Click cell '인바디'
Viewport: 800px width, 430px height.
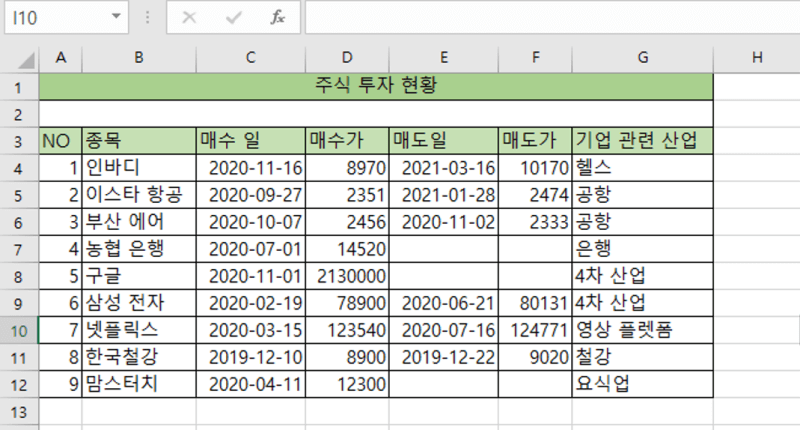coord(139,168)
